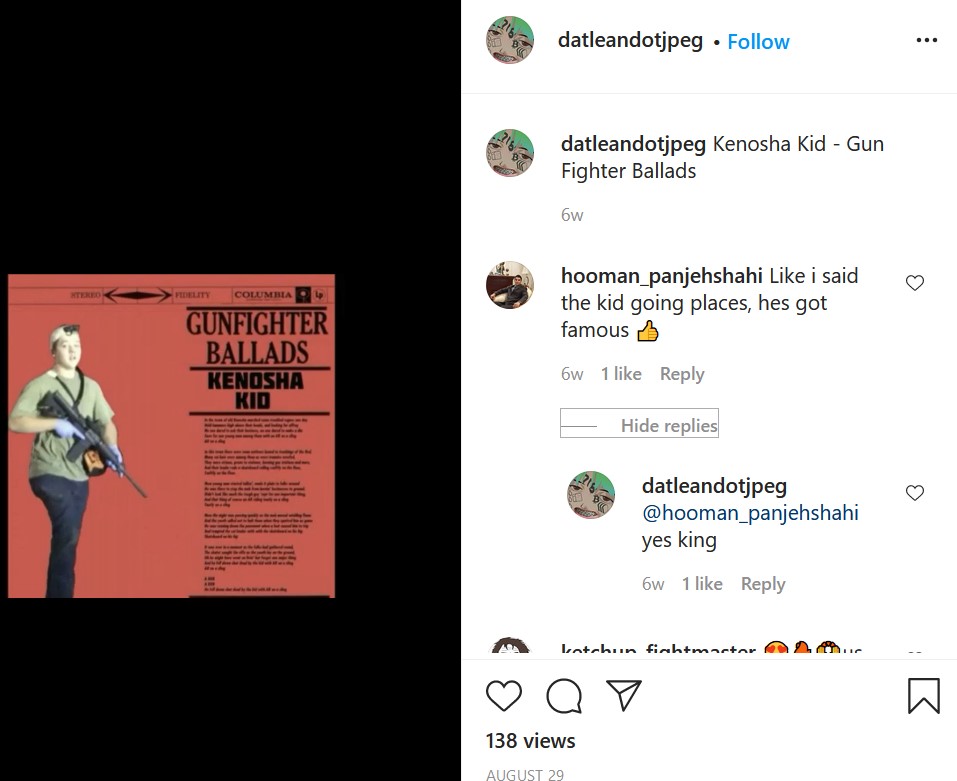Open the caption author datleandotjpeg username

click(633, 144)
